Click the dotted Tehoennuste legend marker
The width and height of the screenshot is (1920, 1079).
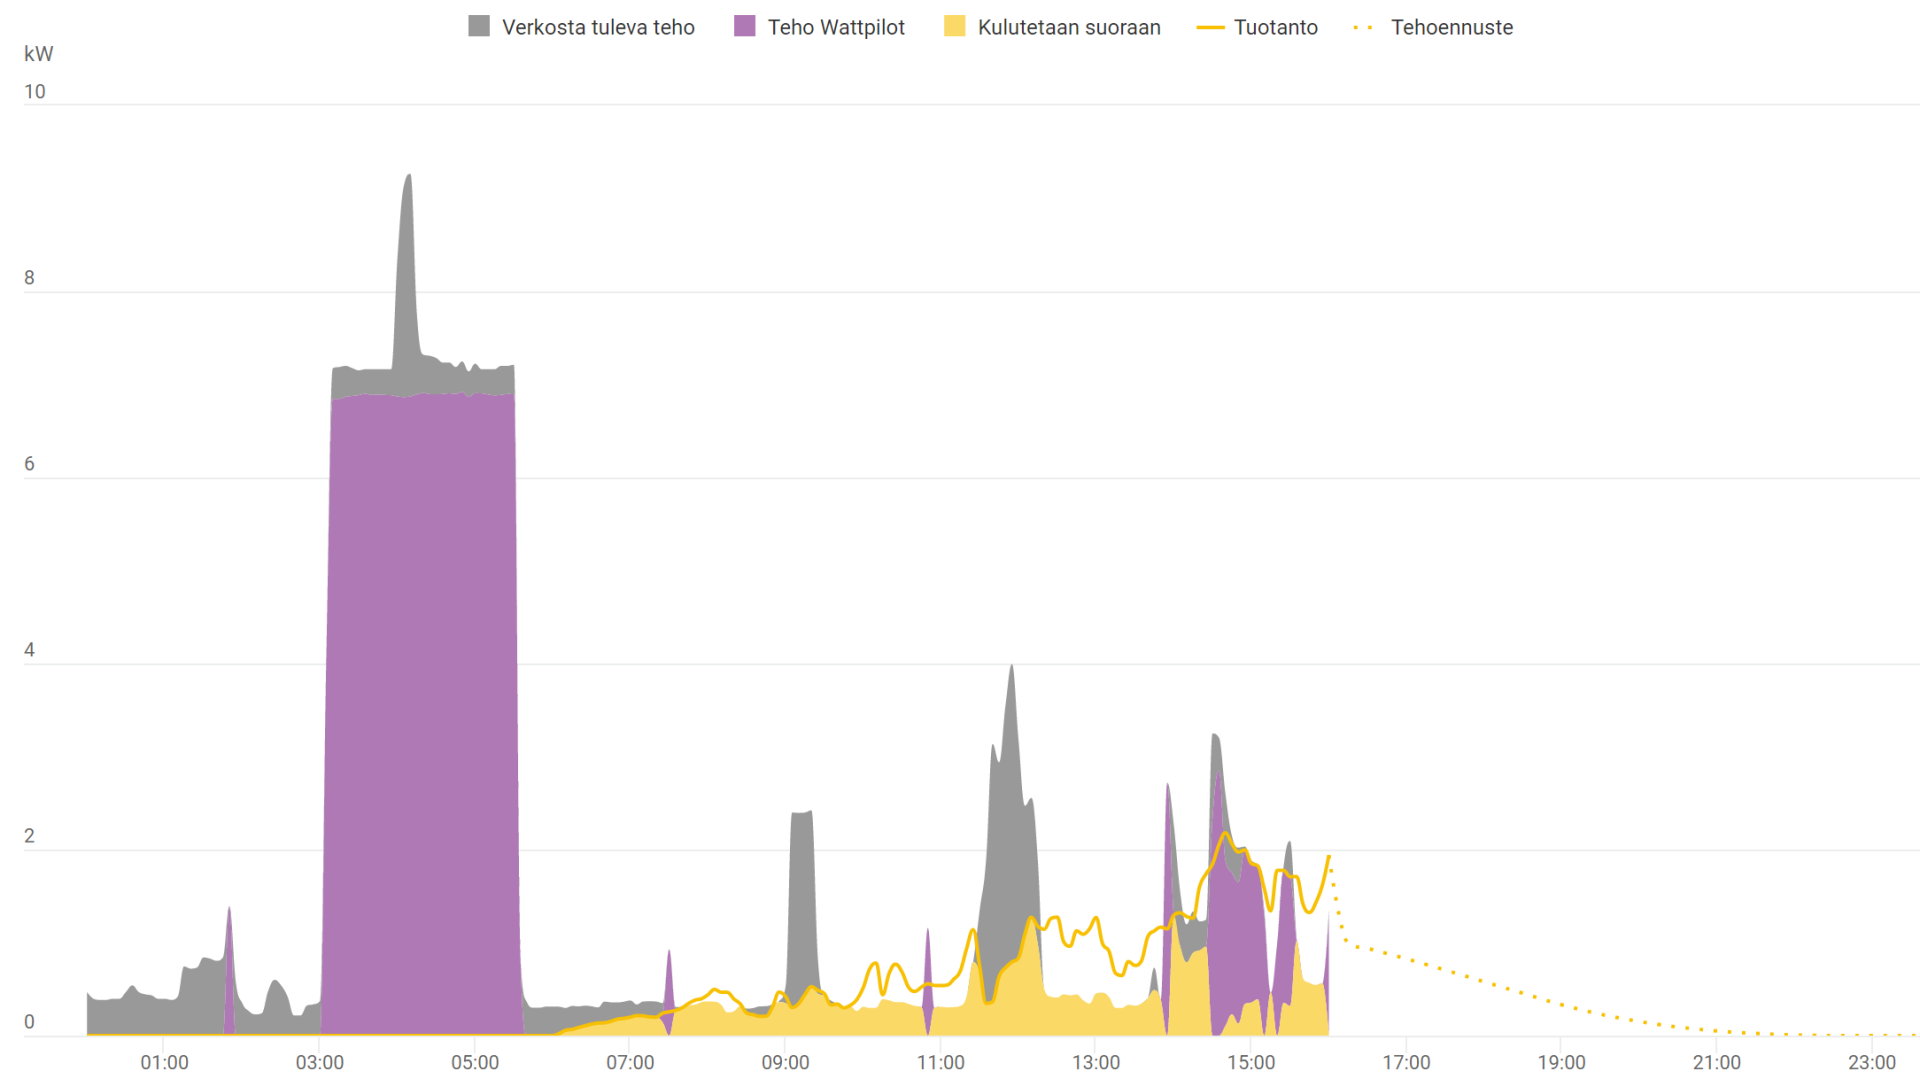pos(1364,28)
